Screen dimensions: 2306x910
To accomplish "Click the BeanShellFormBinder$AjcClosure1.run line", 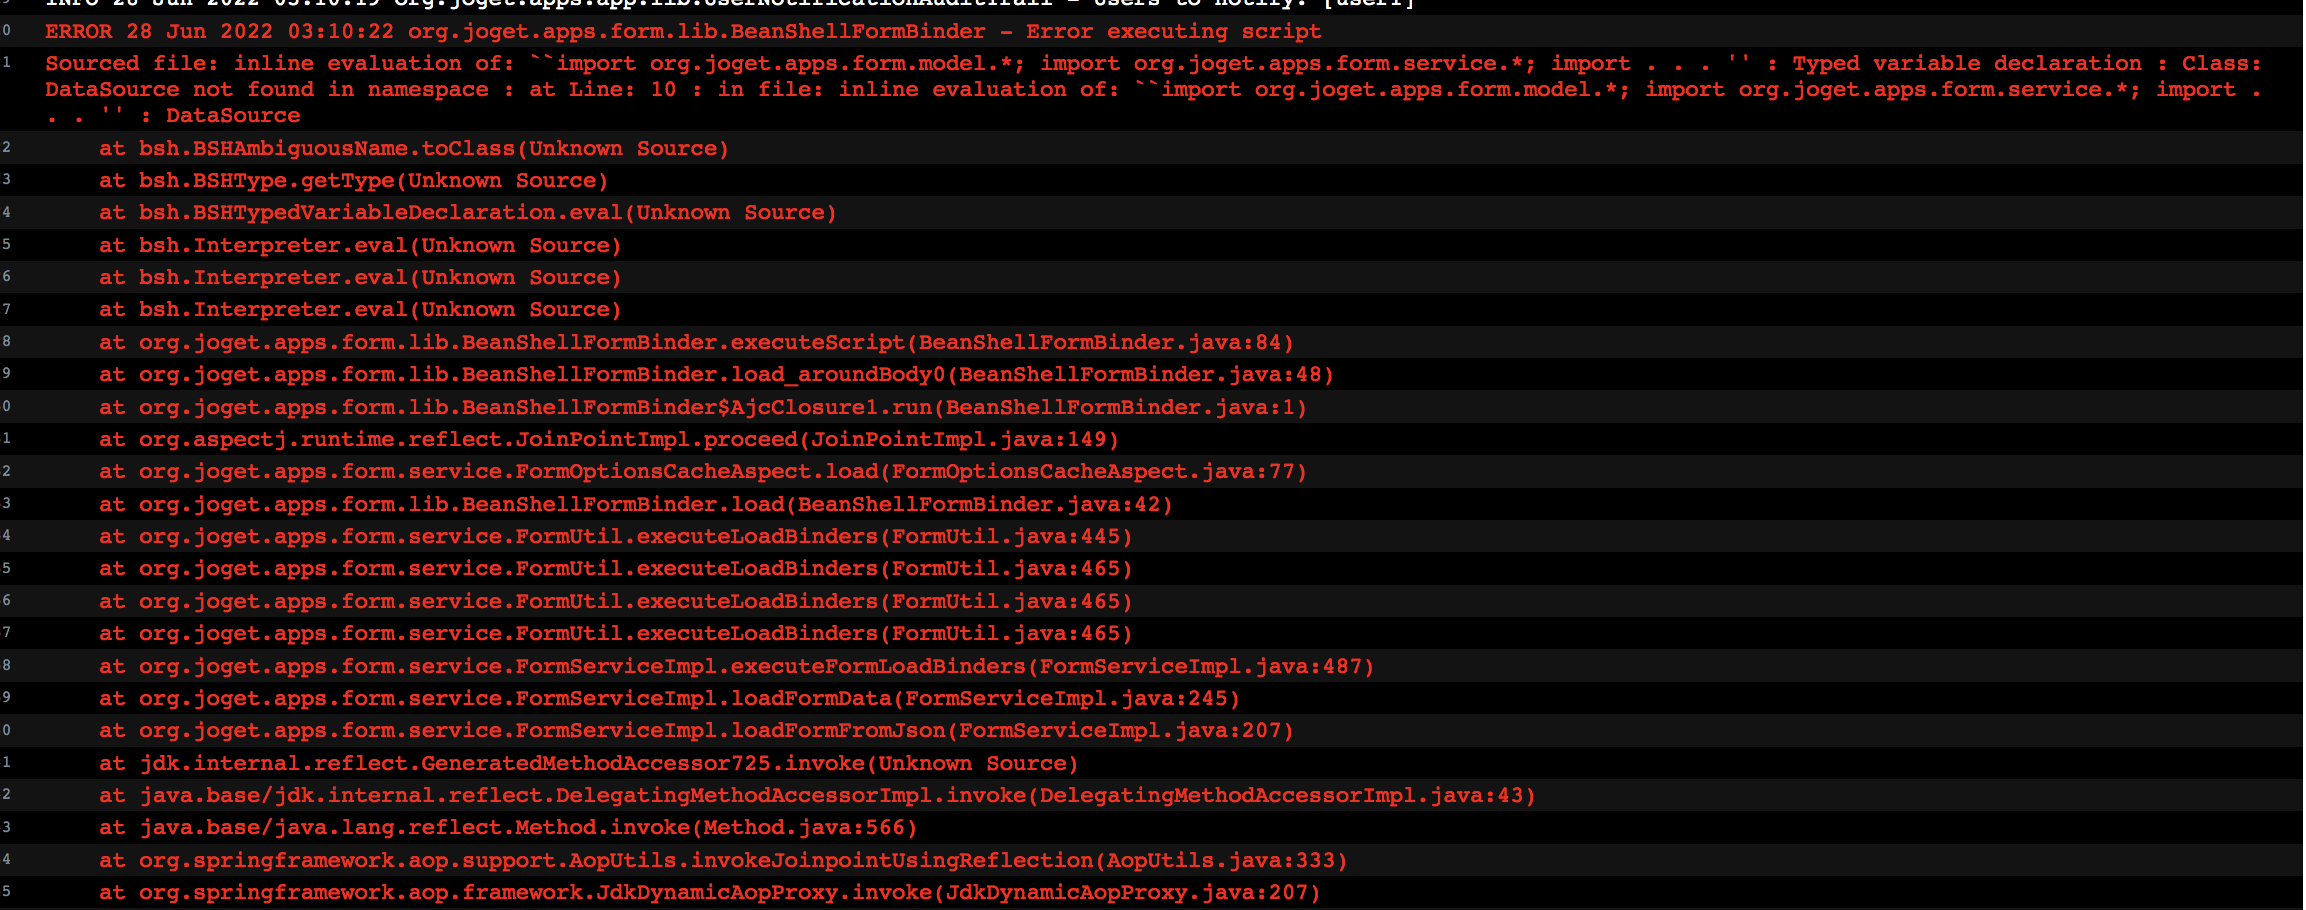I will [702, 407].
